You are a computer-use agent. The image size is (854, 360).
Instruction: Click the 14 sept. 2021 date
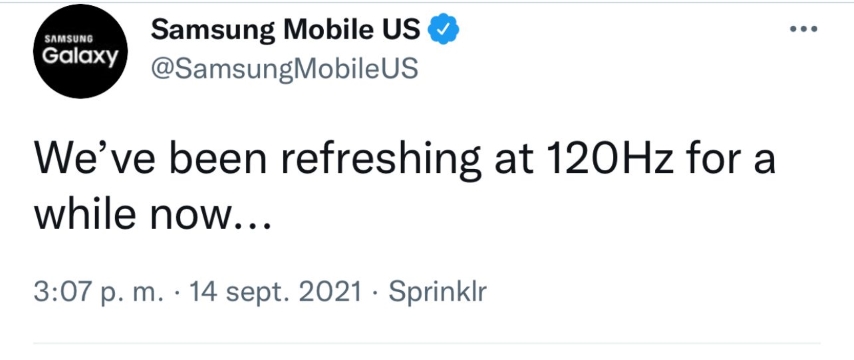tap(274, 291)
